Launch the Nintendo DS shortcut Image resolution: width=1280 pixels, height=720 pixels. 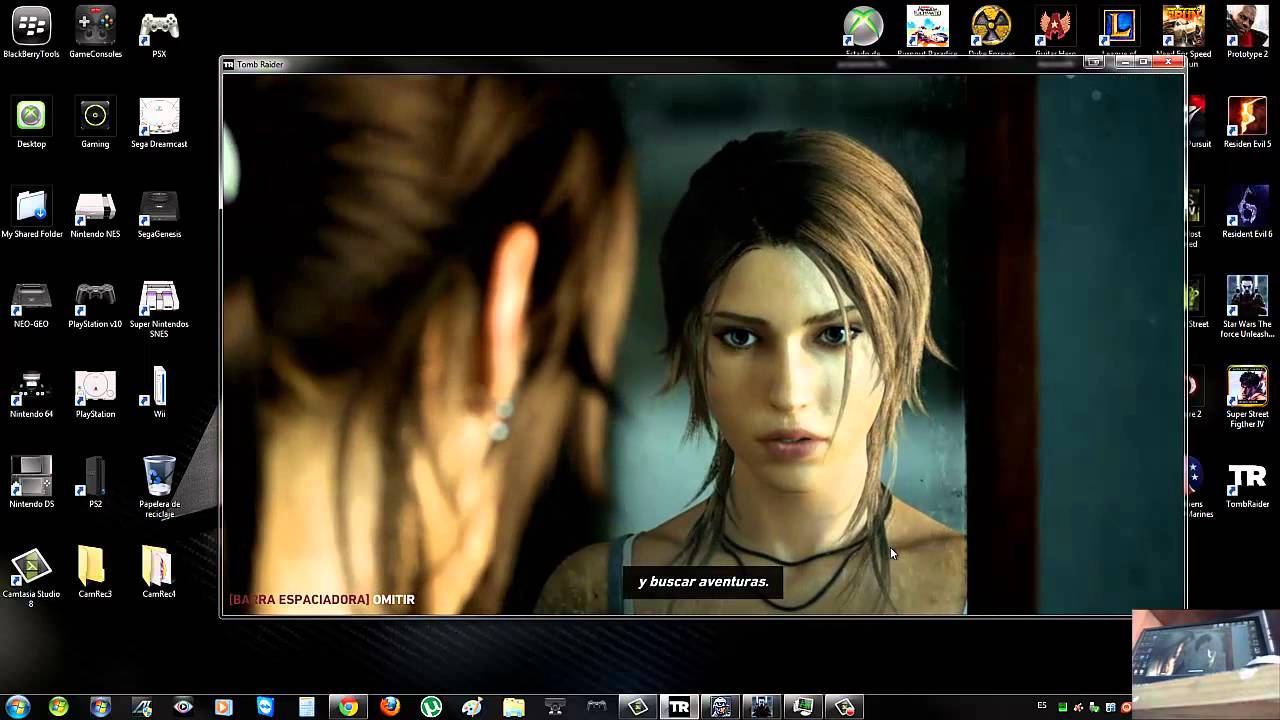[31, 484]
